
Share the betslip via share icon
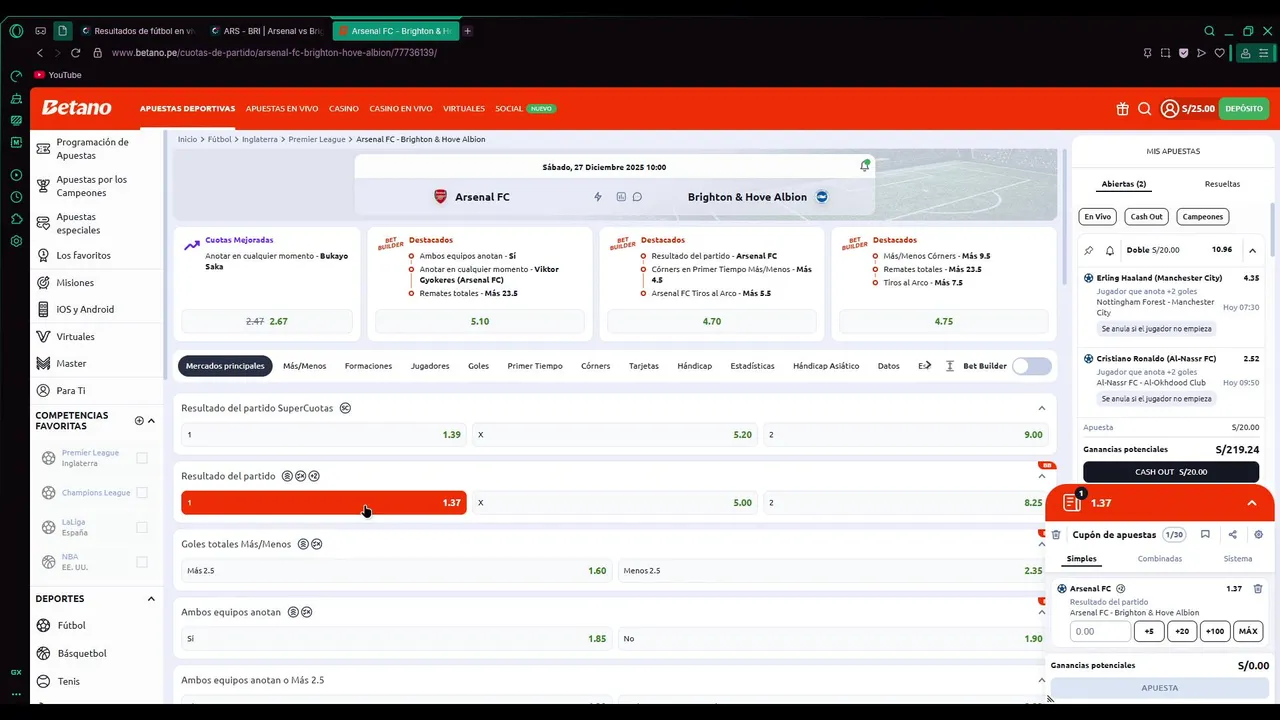[x=1232, y=535]
